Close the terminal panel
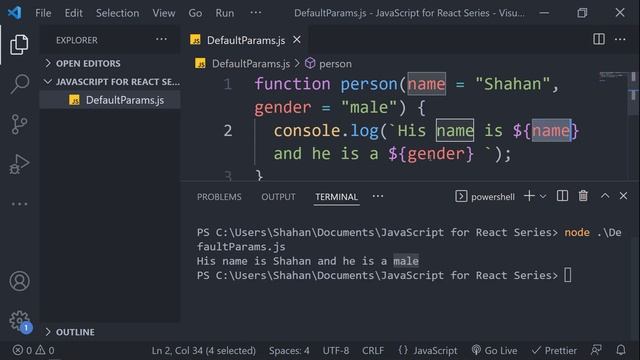Screen dimensions: 640x360 [x=623, y=196]
